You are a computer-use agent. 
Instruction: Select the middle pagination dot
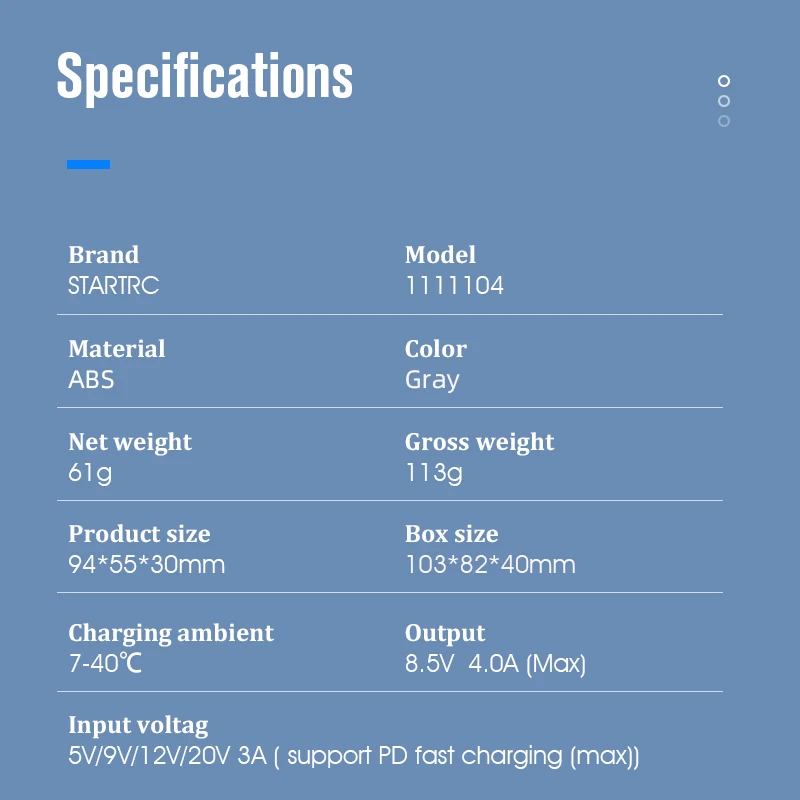point(723,101)
